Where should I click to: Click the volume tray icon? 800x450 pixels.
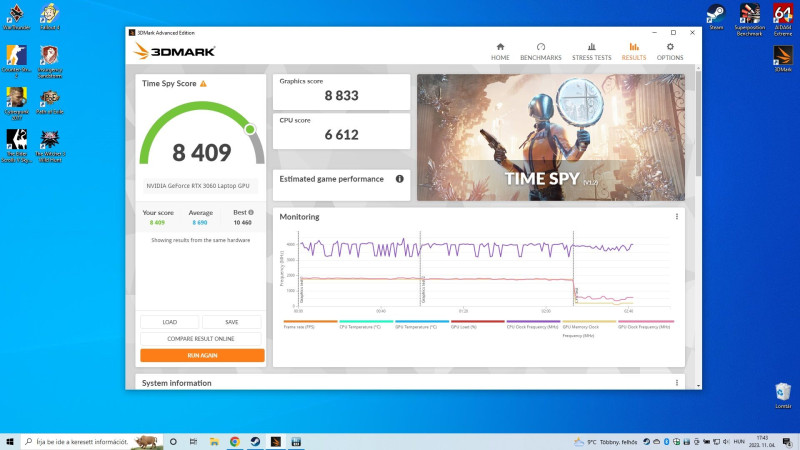tap(726, 442)
